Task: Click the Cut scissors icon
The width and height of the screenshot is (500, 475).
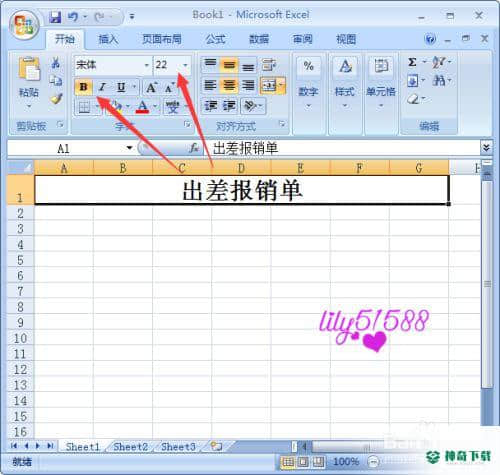Action: pyautogui.click(x=56, y=62)
